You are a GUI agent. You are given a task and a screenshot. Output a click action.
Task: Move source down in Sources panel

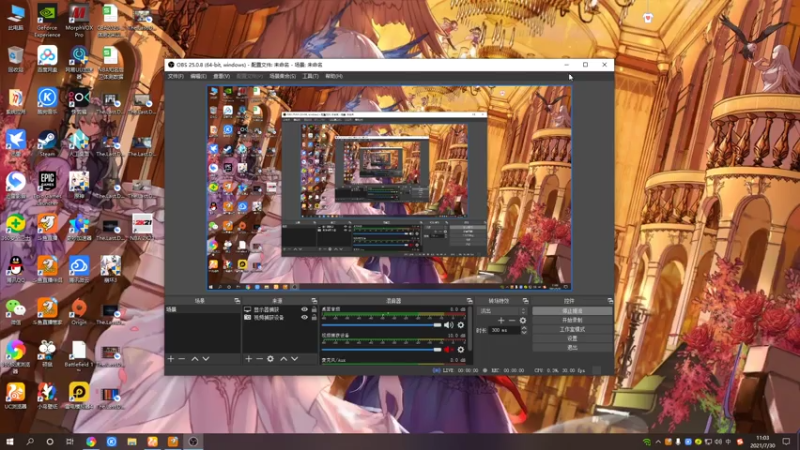click(x=294, y=359)
